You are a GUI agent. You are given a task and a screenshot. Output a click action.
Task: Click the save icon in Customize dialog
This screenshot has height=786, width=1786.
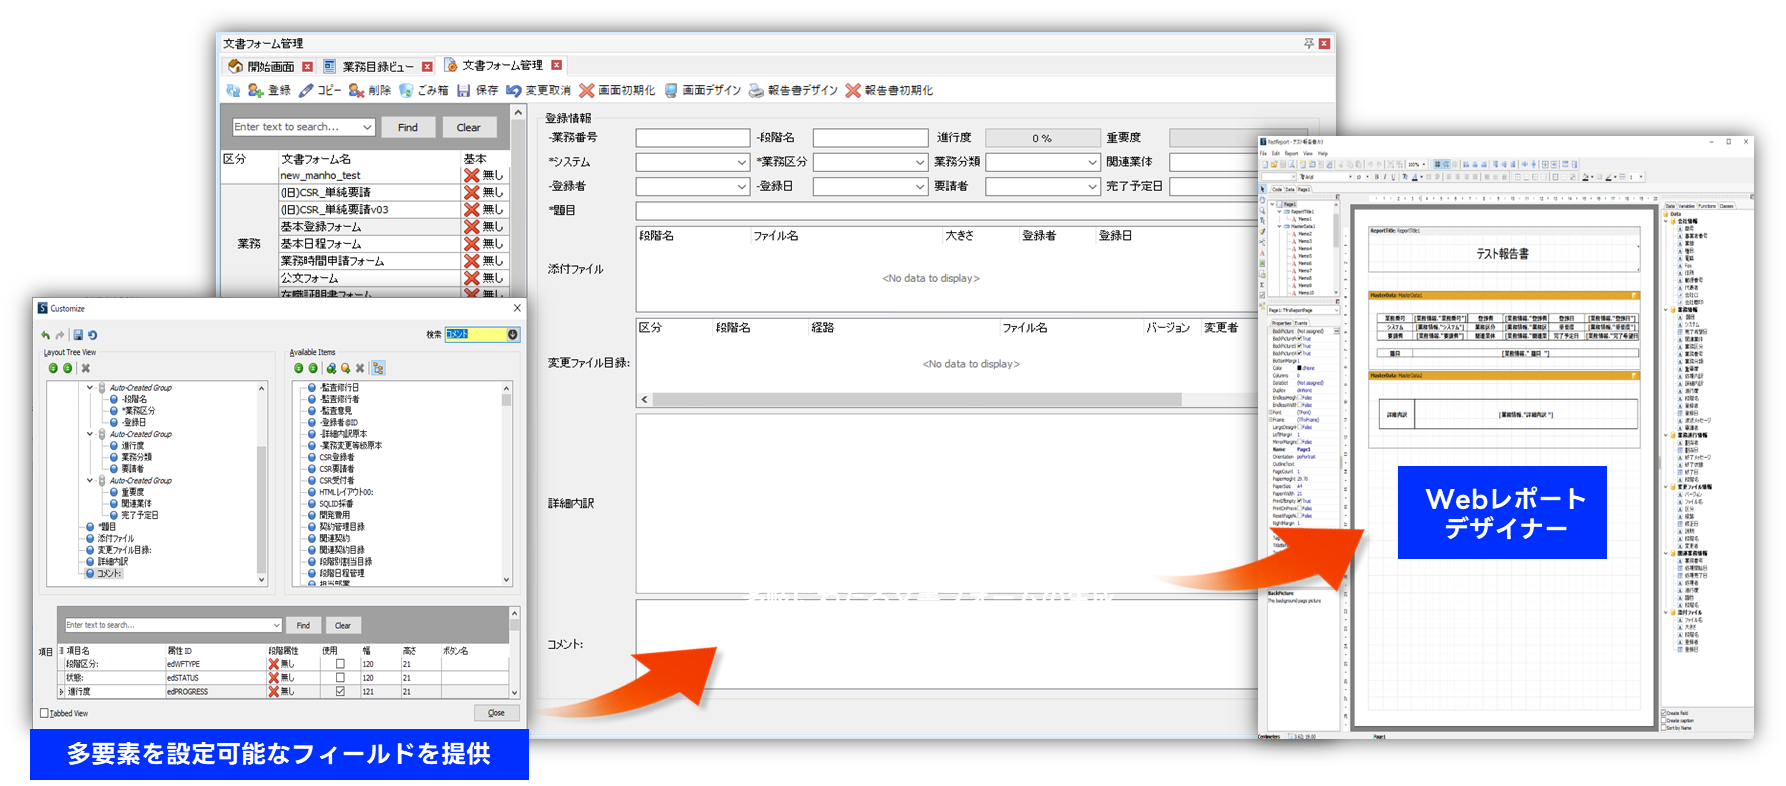78,335
